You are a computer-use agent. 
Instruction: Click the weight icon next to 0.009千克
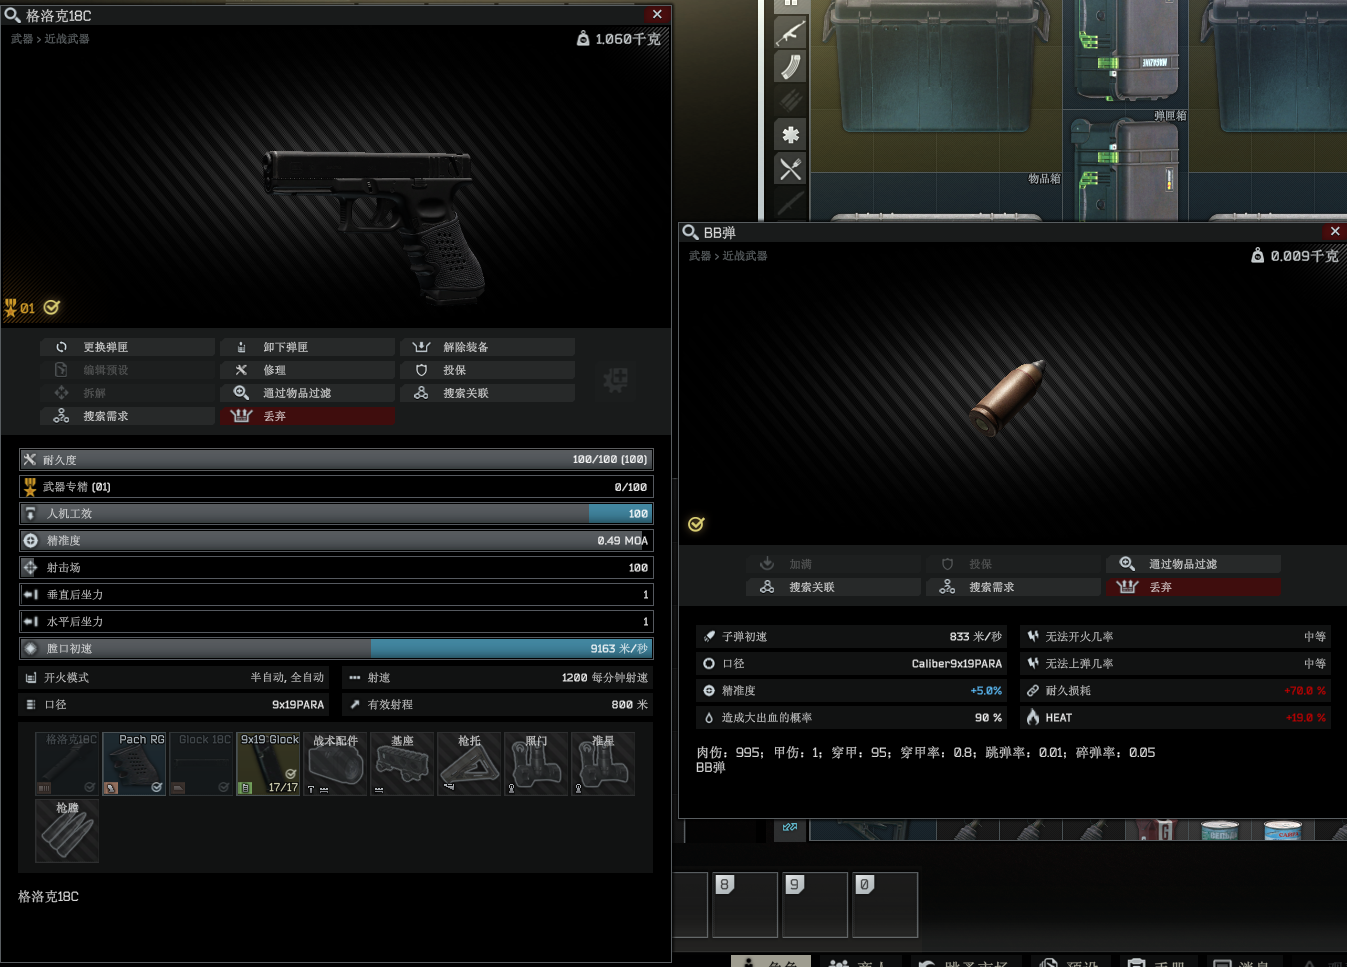coord(1258,256)
